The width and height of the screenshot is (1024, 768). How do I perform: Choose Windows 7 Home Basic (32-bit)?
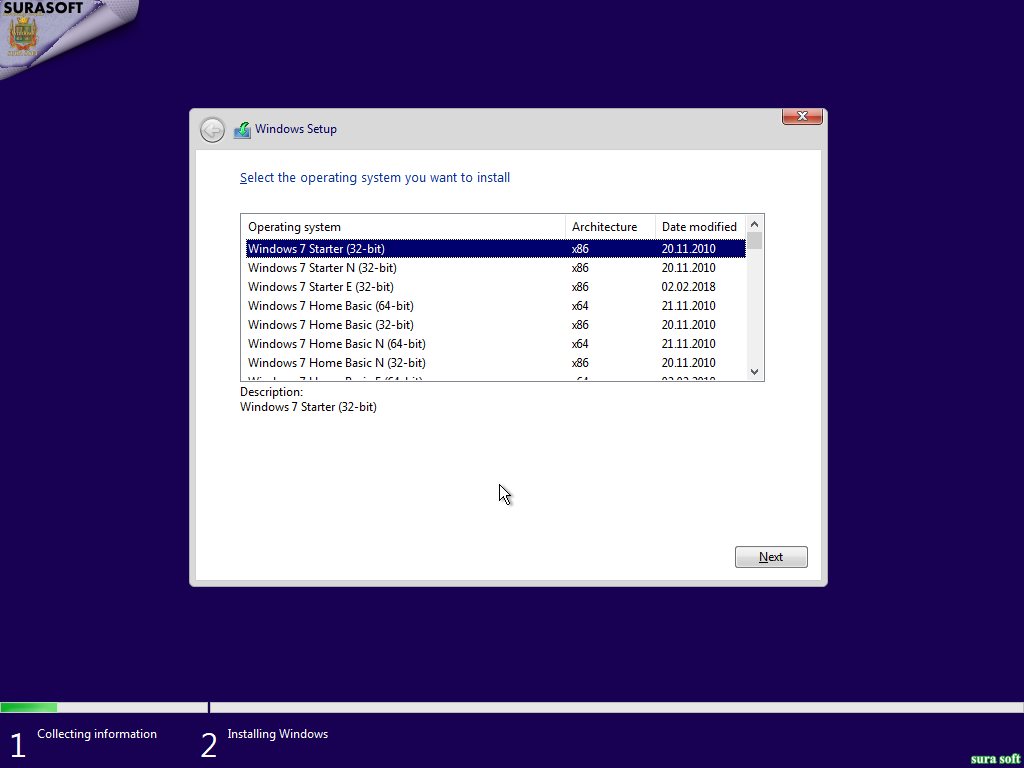(x=496, y=325)
